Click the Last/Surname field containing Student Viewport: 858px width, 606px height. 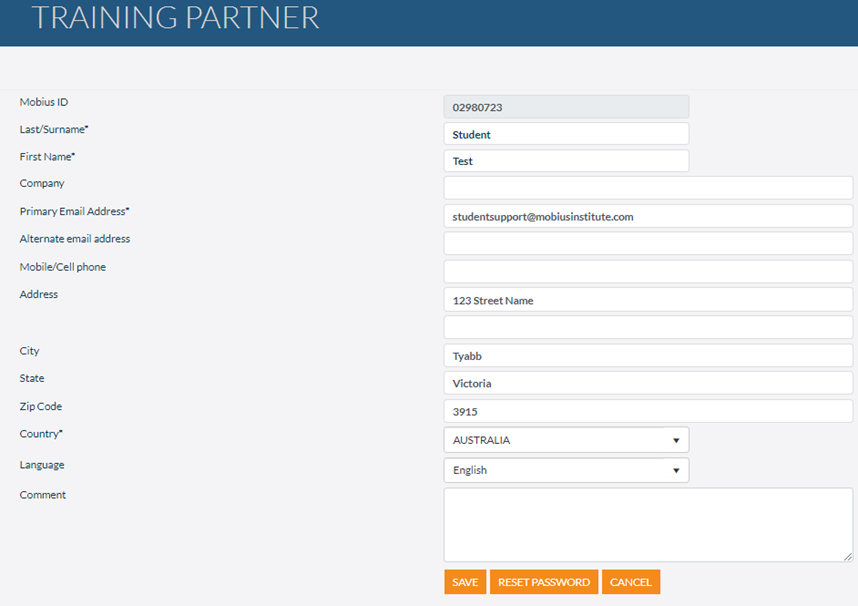(x=566, y=134)
